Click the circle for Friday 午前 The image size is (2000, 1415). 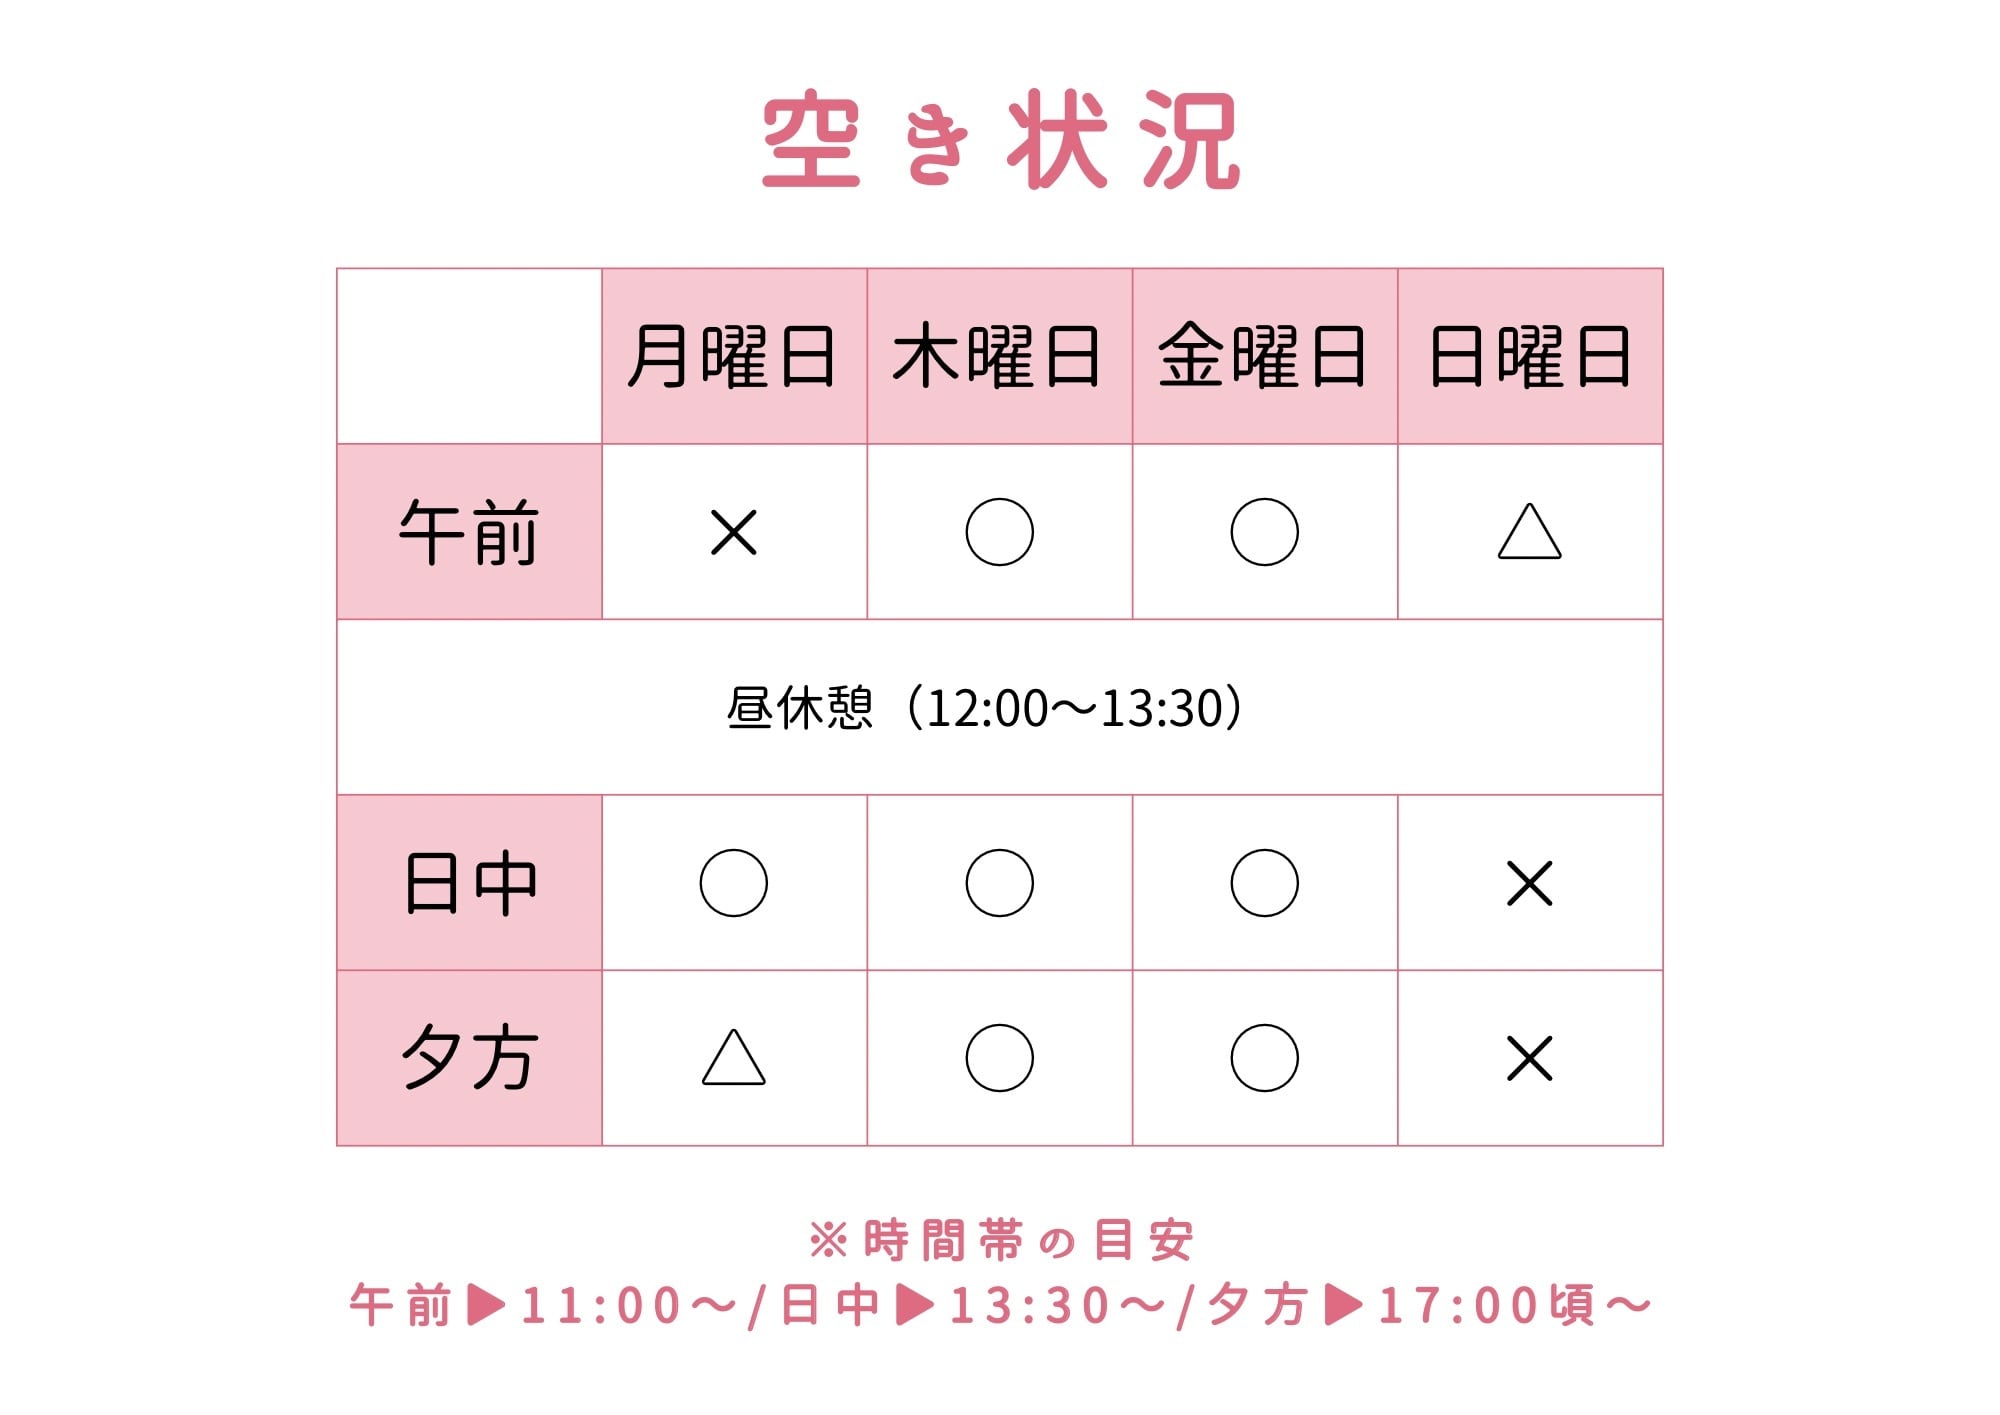click(x=1264, y=532)
